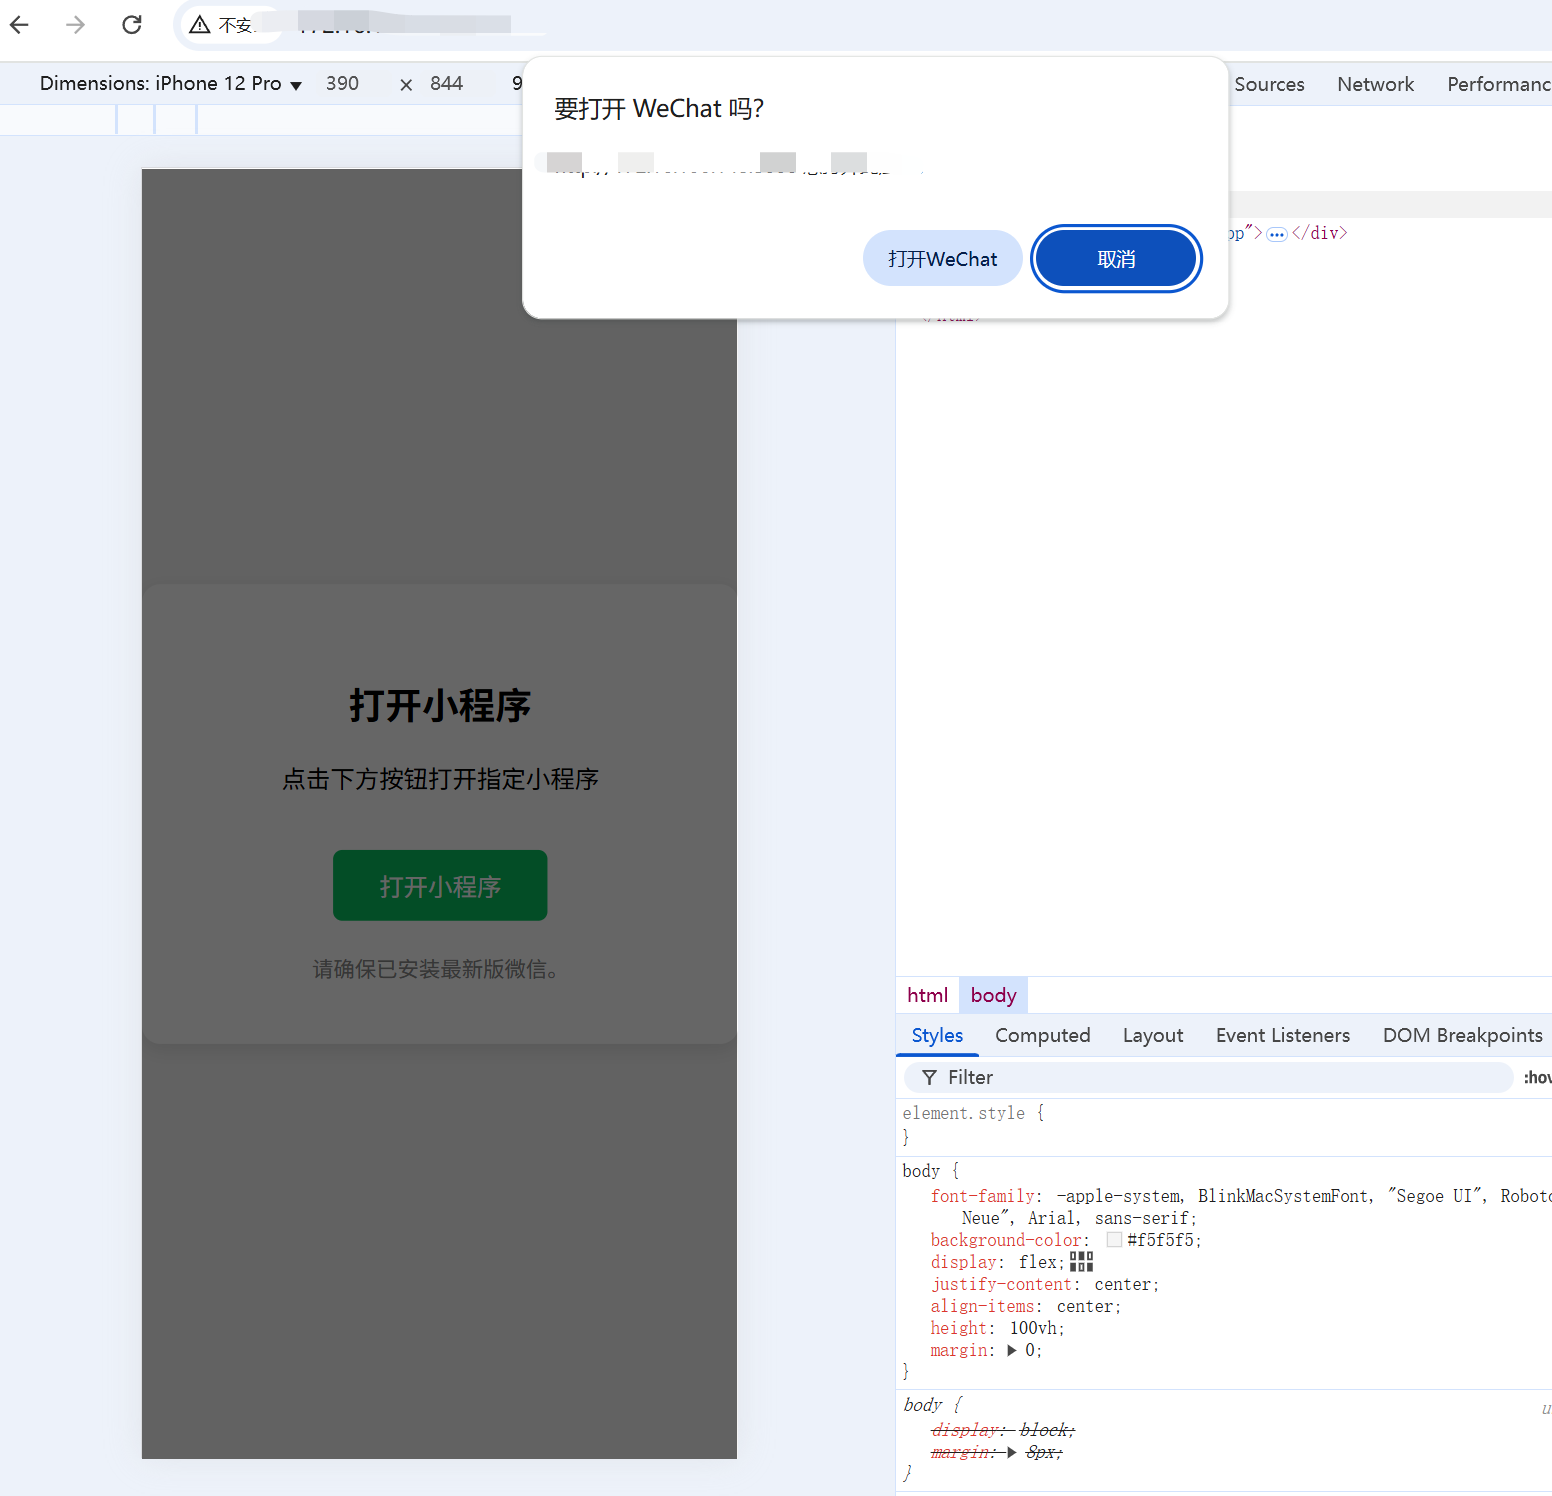Click the dialog title 要打开 WeChat 吗?

pyautogui.click(x=659, y=108)
